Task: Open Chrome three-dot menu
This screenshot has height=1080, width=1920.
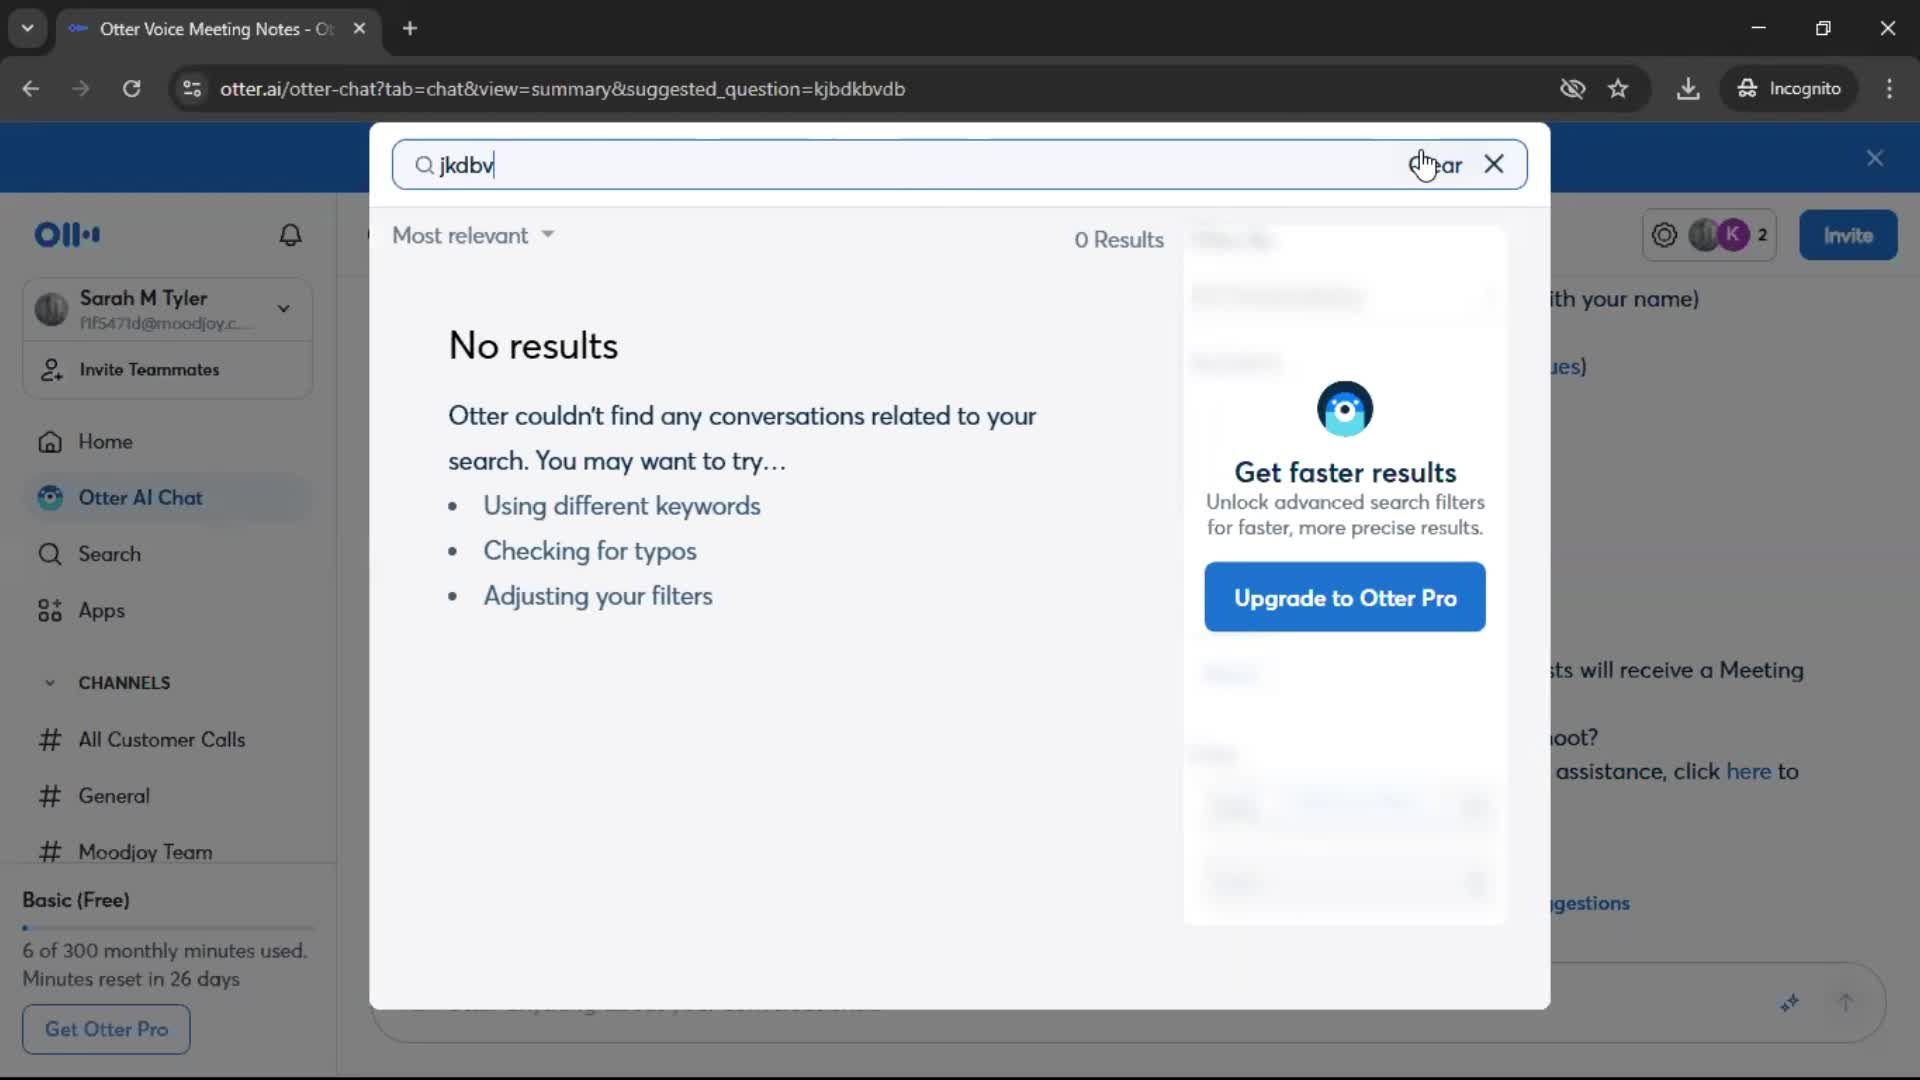Action: pyautogui.click(x=1889, y=89)
